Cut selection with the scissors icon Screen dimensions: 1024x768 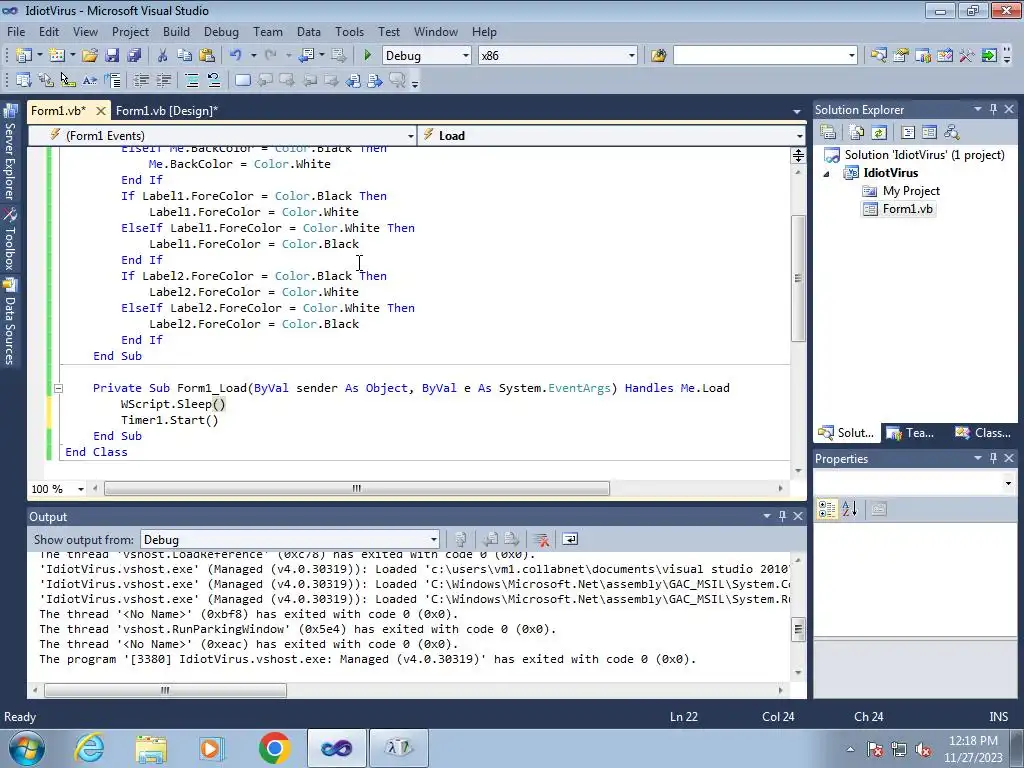point(162,56)
